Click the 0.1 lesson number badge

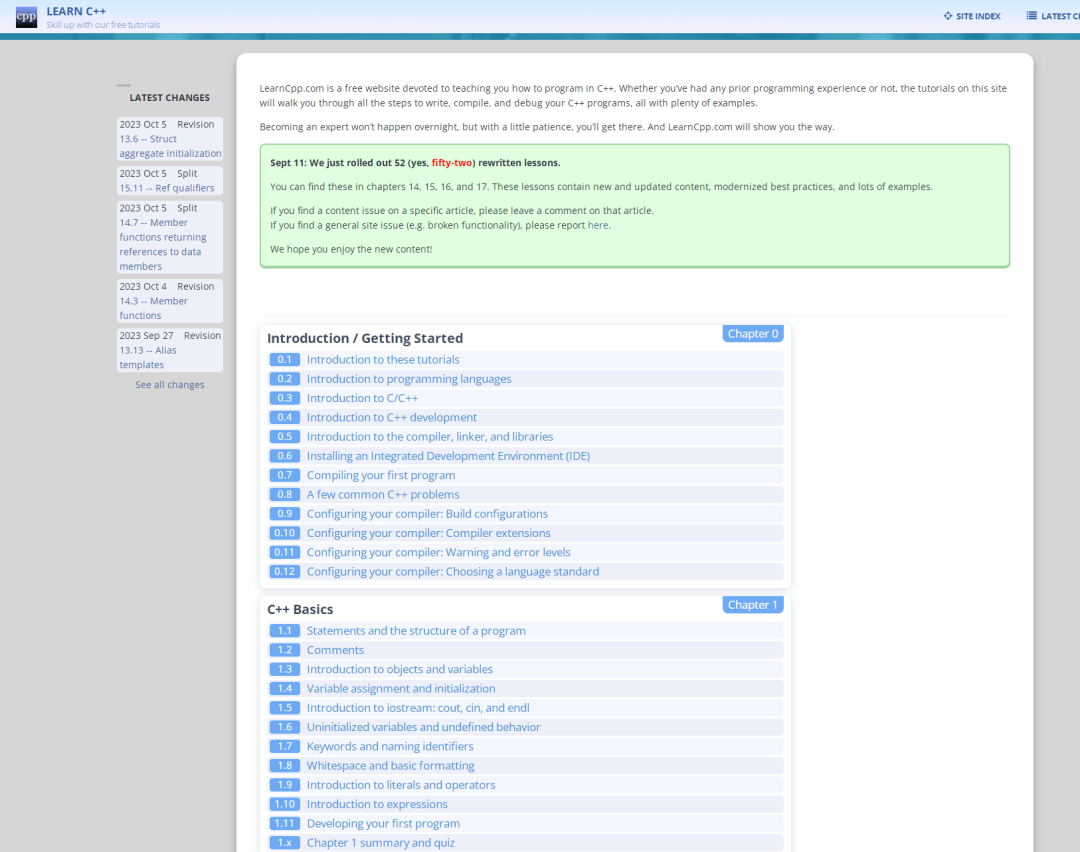284,360
